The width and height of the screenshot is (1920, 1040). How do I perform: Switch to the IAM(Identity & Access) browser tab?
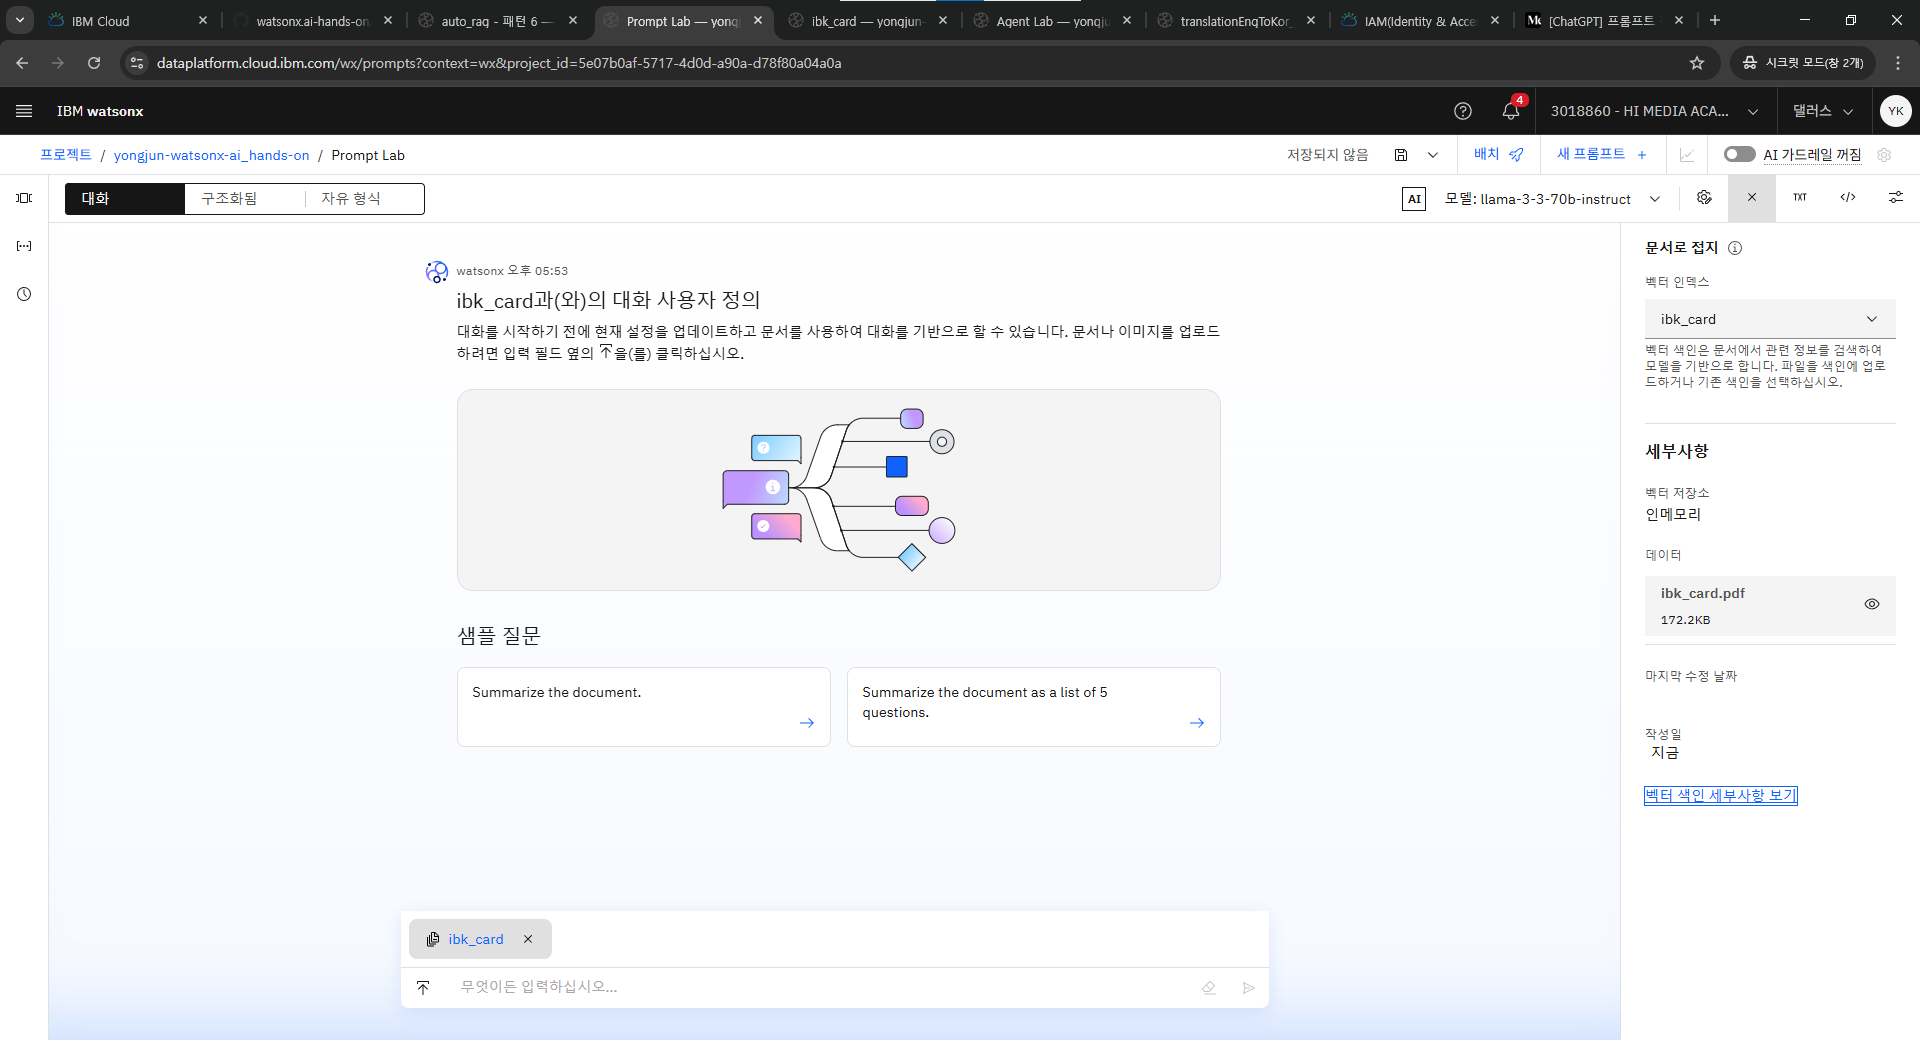(1420, 21)
